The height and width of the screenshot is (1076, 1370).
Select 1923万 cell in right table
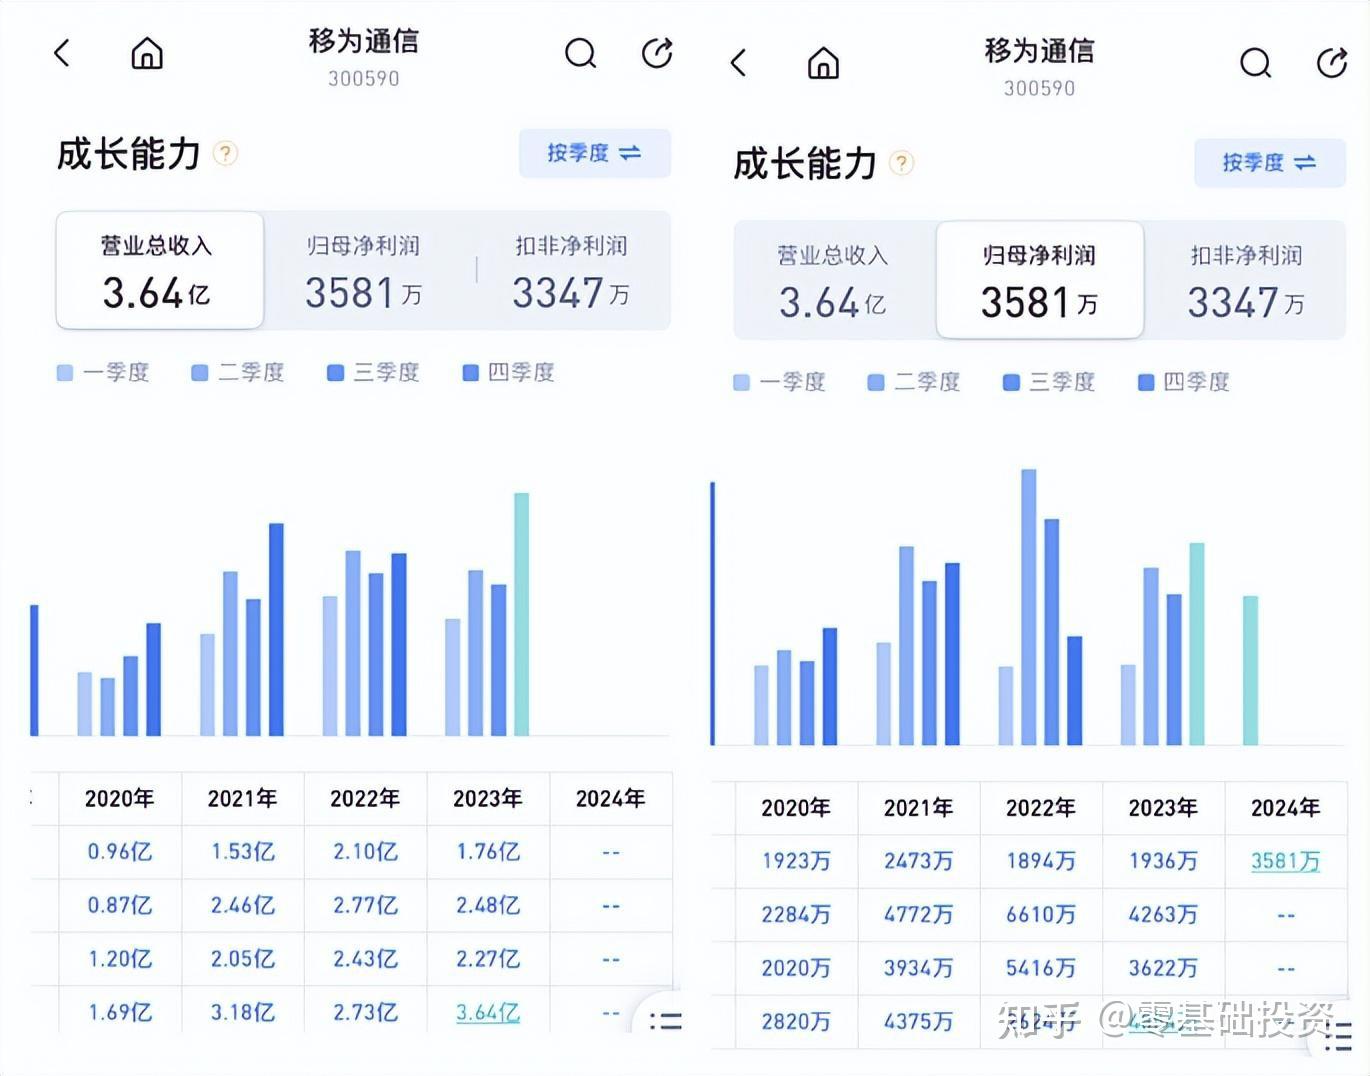(x=796, y=861)
